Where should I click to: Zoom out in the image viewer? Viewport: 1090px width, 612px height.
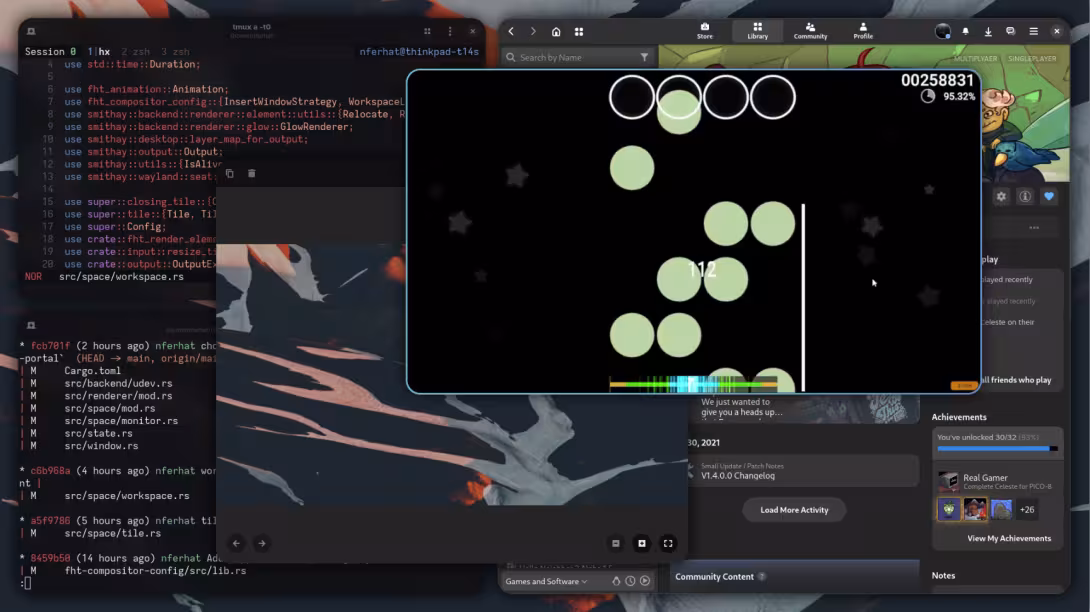616,543
